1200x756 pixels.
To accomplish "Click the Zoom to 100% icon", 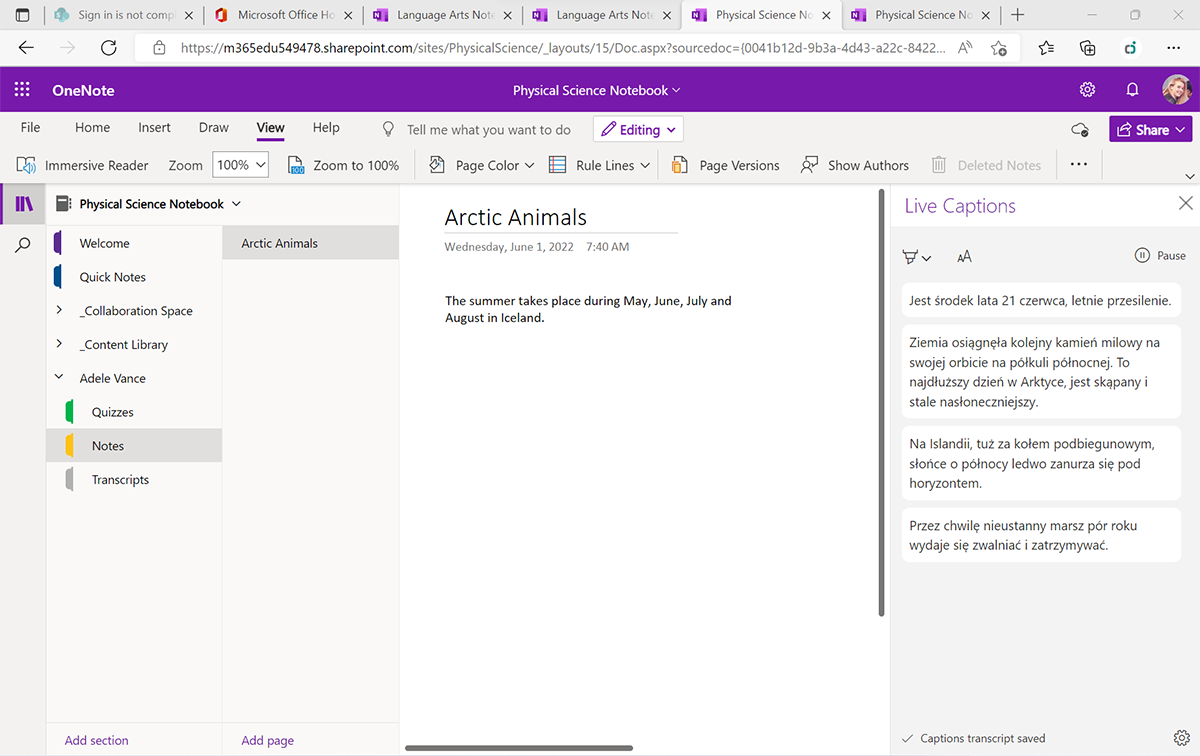I will point(296,165).
